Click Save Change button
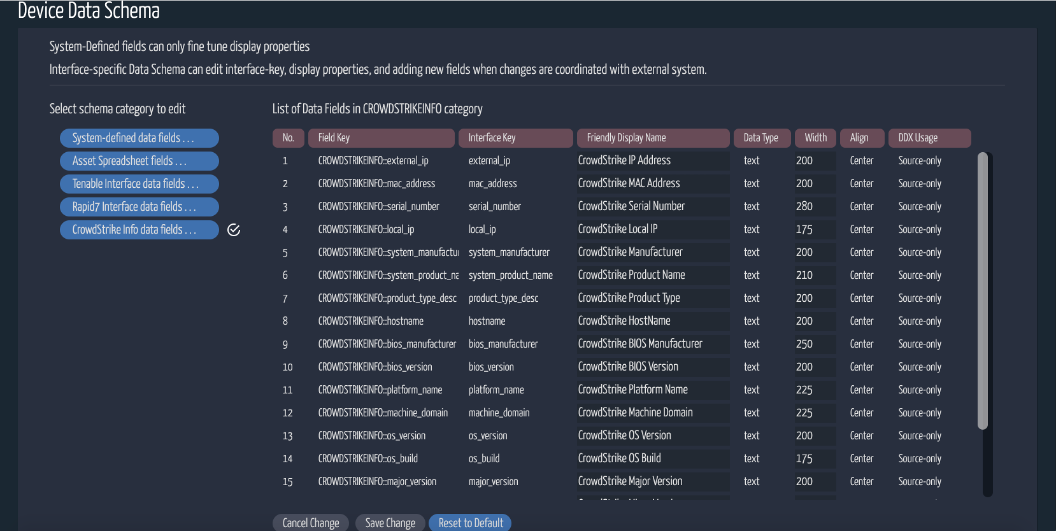The image size is (1056, 532). click(x=390, y=523)
